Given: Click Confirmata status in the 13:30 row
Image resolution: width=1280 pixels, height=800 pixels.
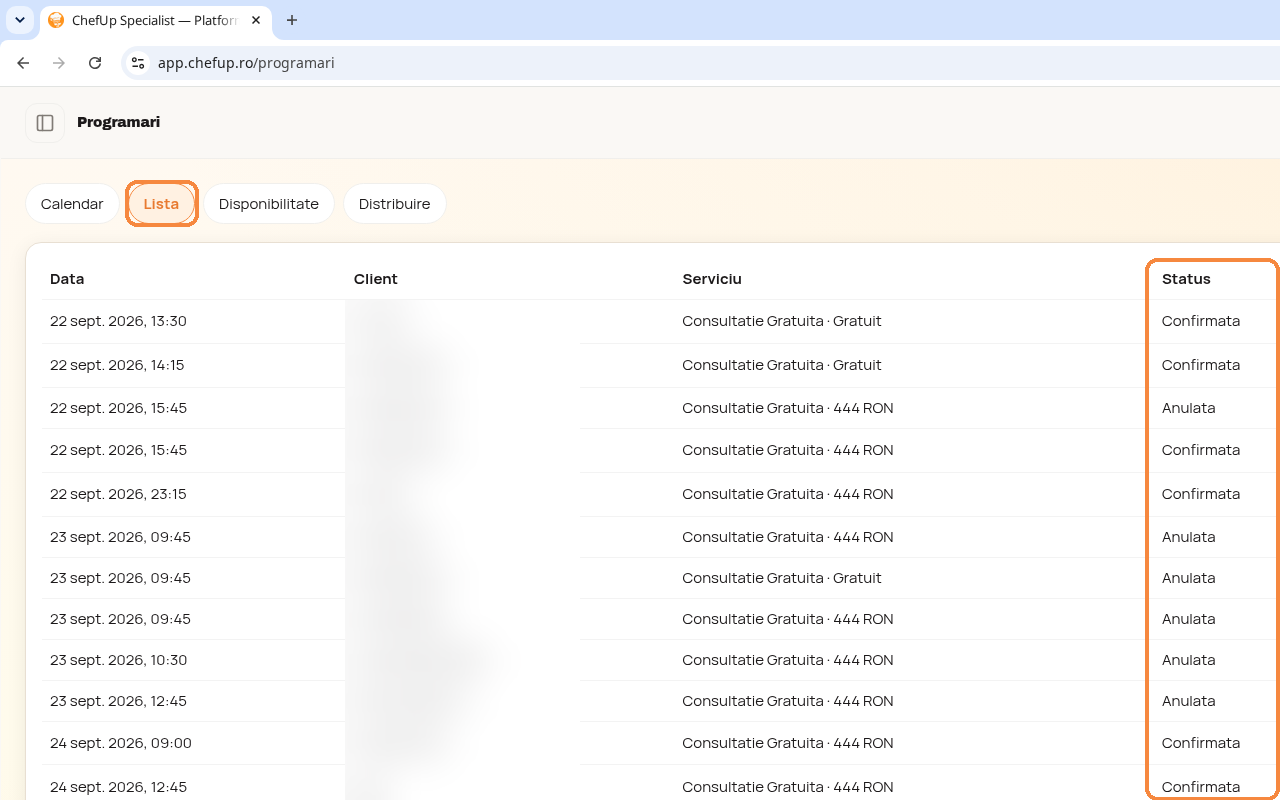Looking at the screenshot, I should click(x=1201, y=321).
